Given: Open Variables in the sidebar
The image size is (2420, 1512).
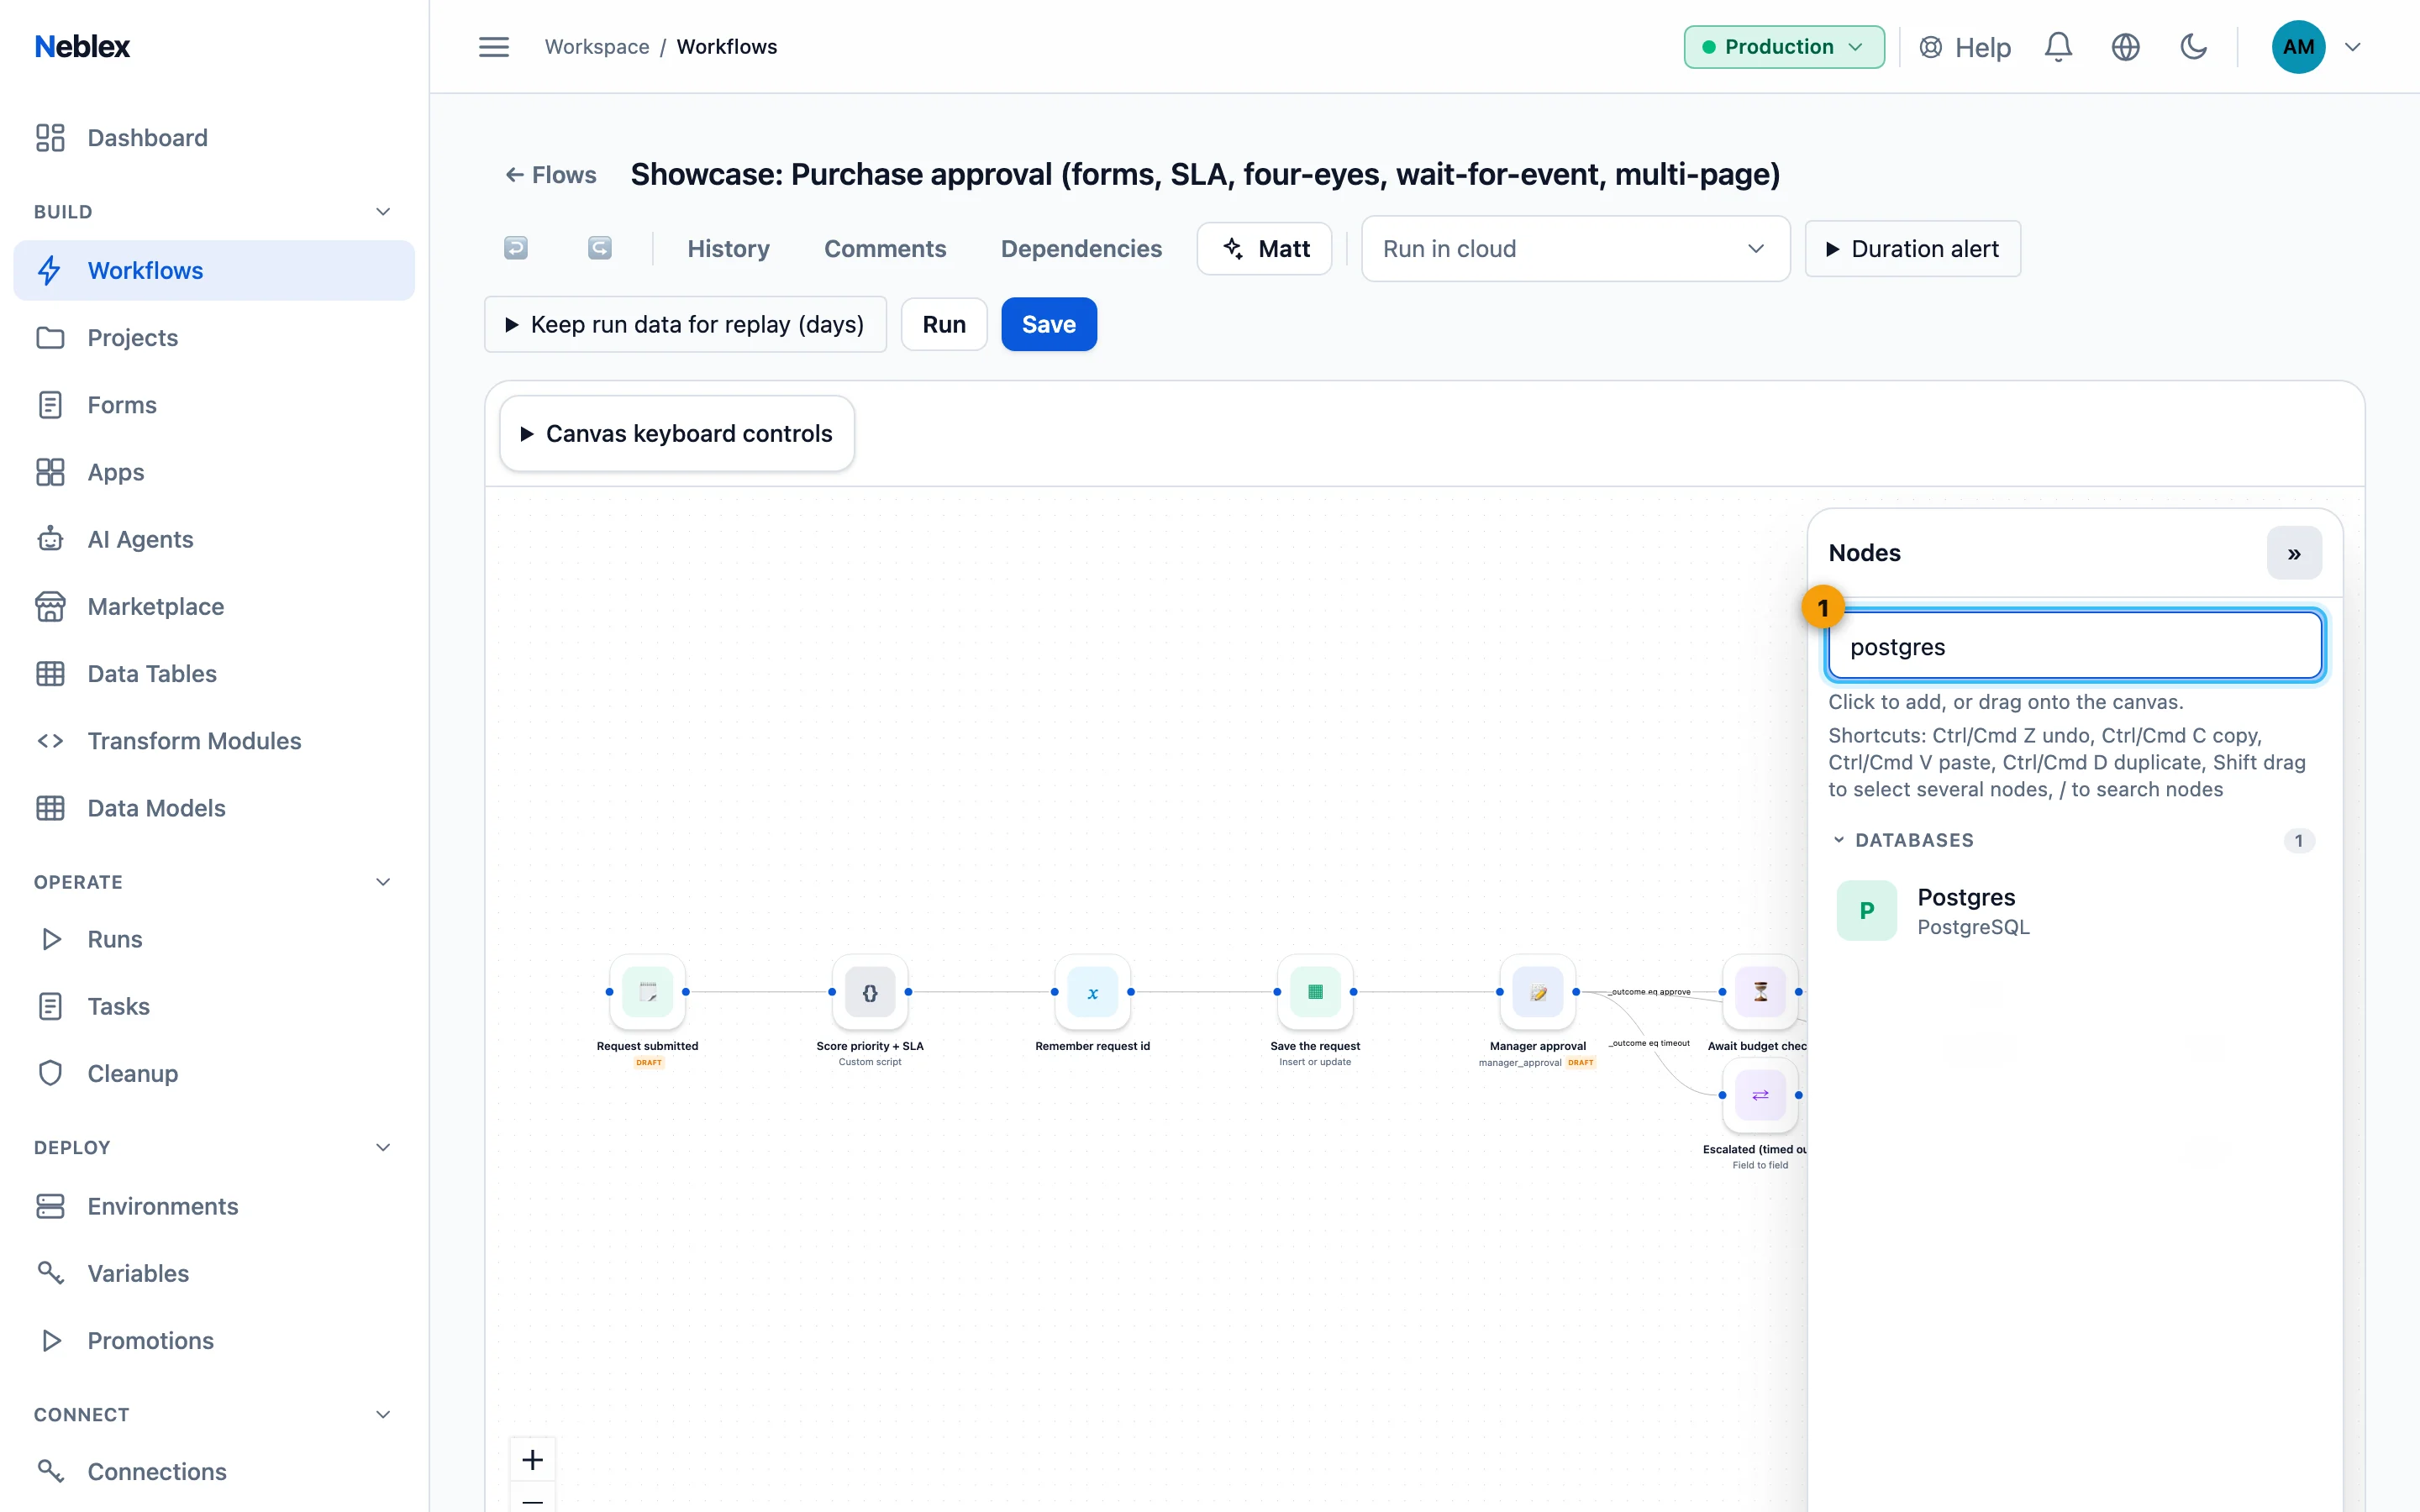Looking at the screenshot, I should coord(214,1273).
